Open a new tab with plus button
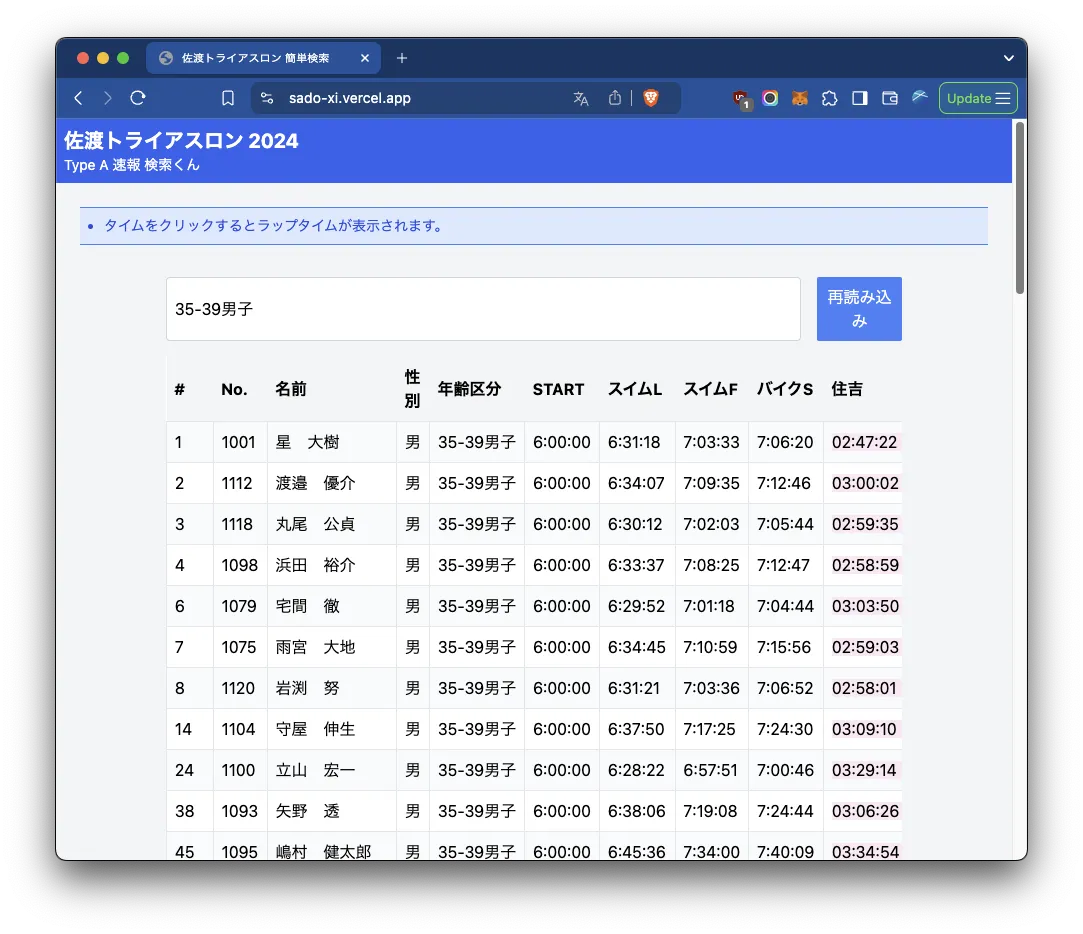Image resolution: width=1083 pixels, height=934 pixels. [402, 58]
